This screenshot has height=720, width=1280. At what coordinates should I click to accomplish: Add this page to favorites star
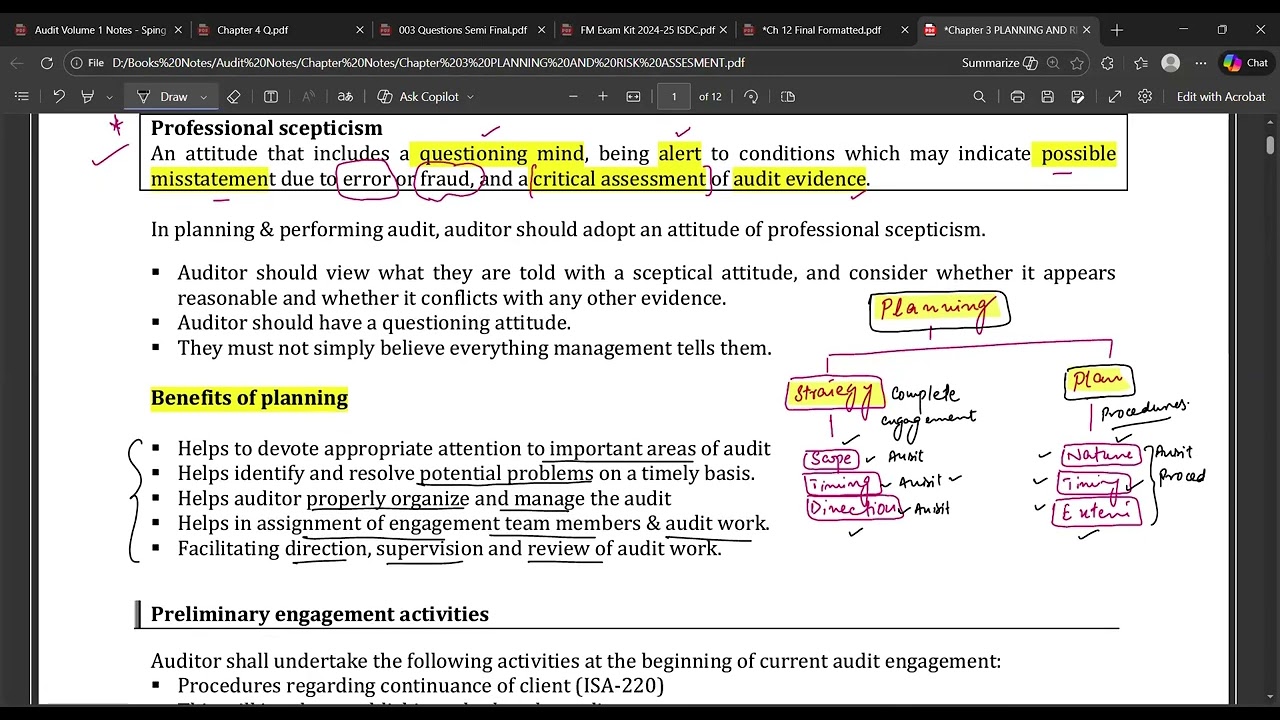click(1077, 63)
